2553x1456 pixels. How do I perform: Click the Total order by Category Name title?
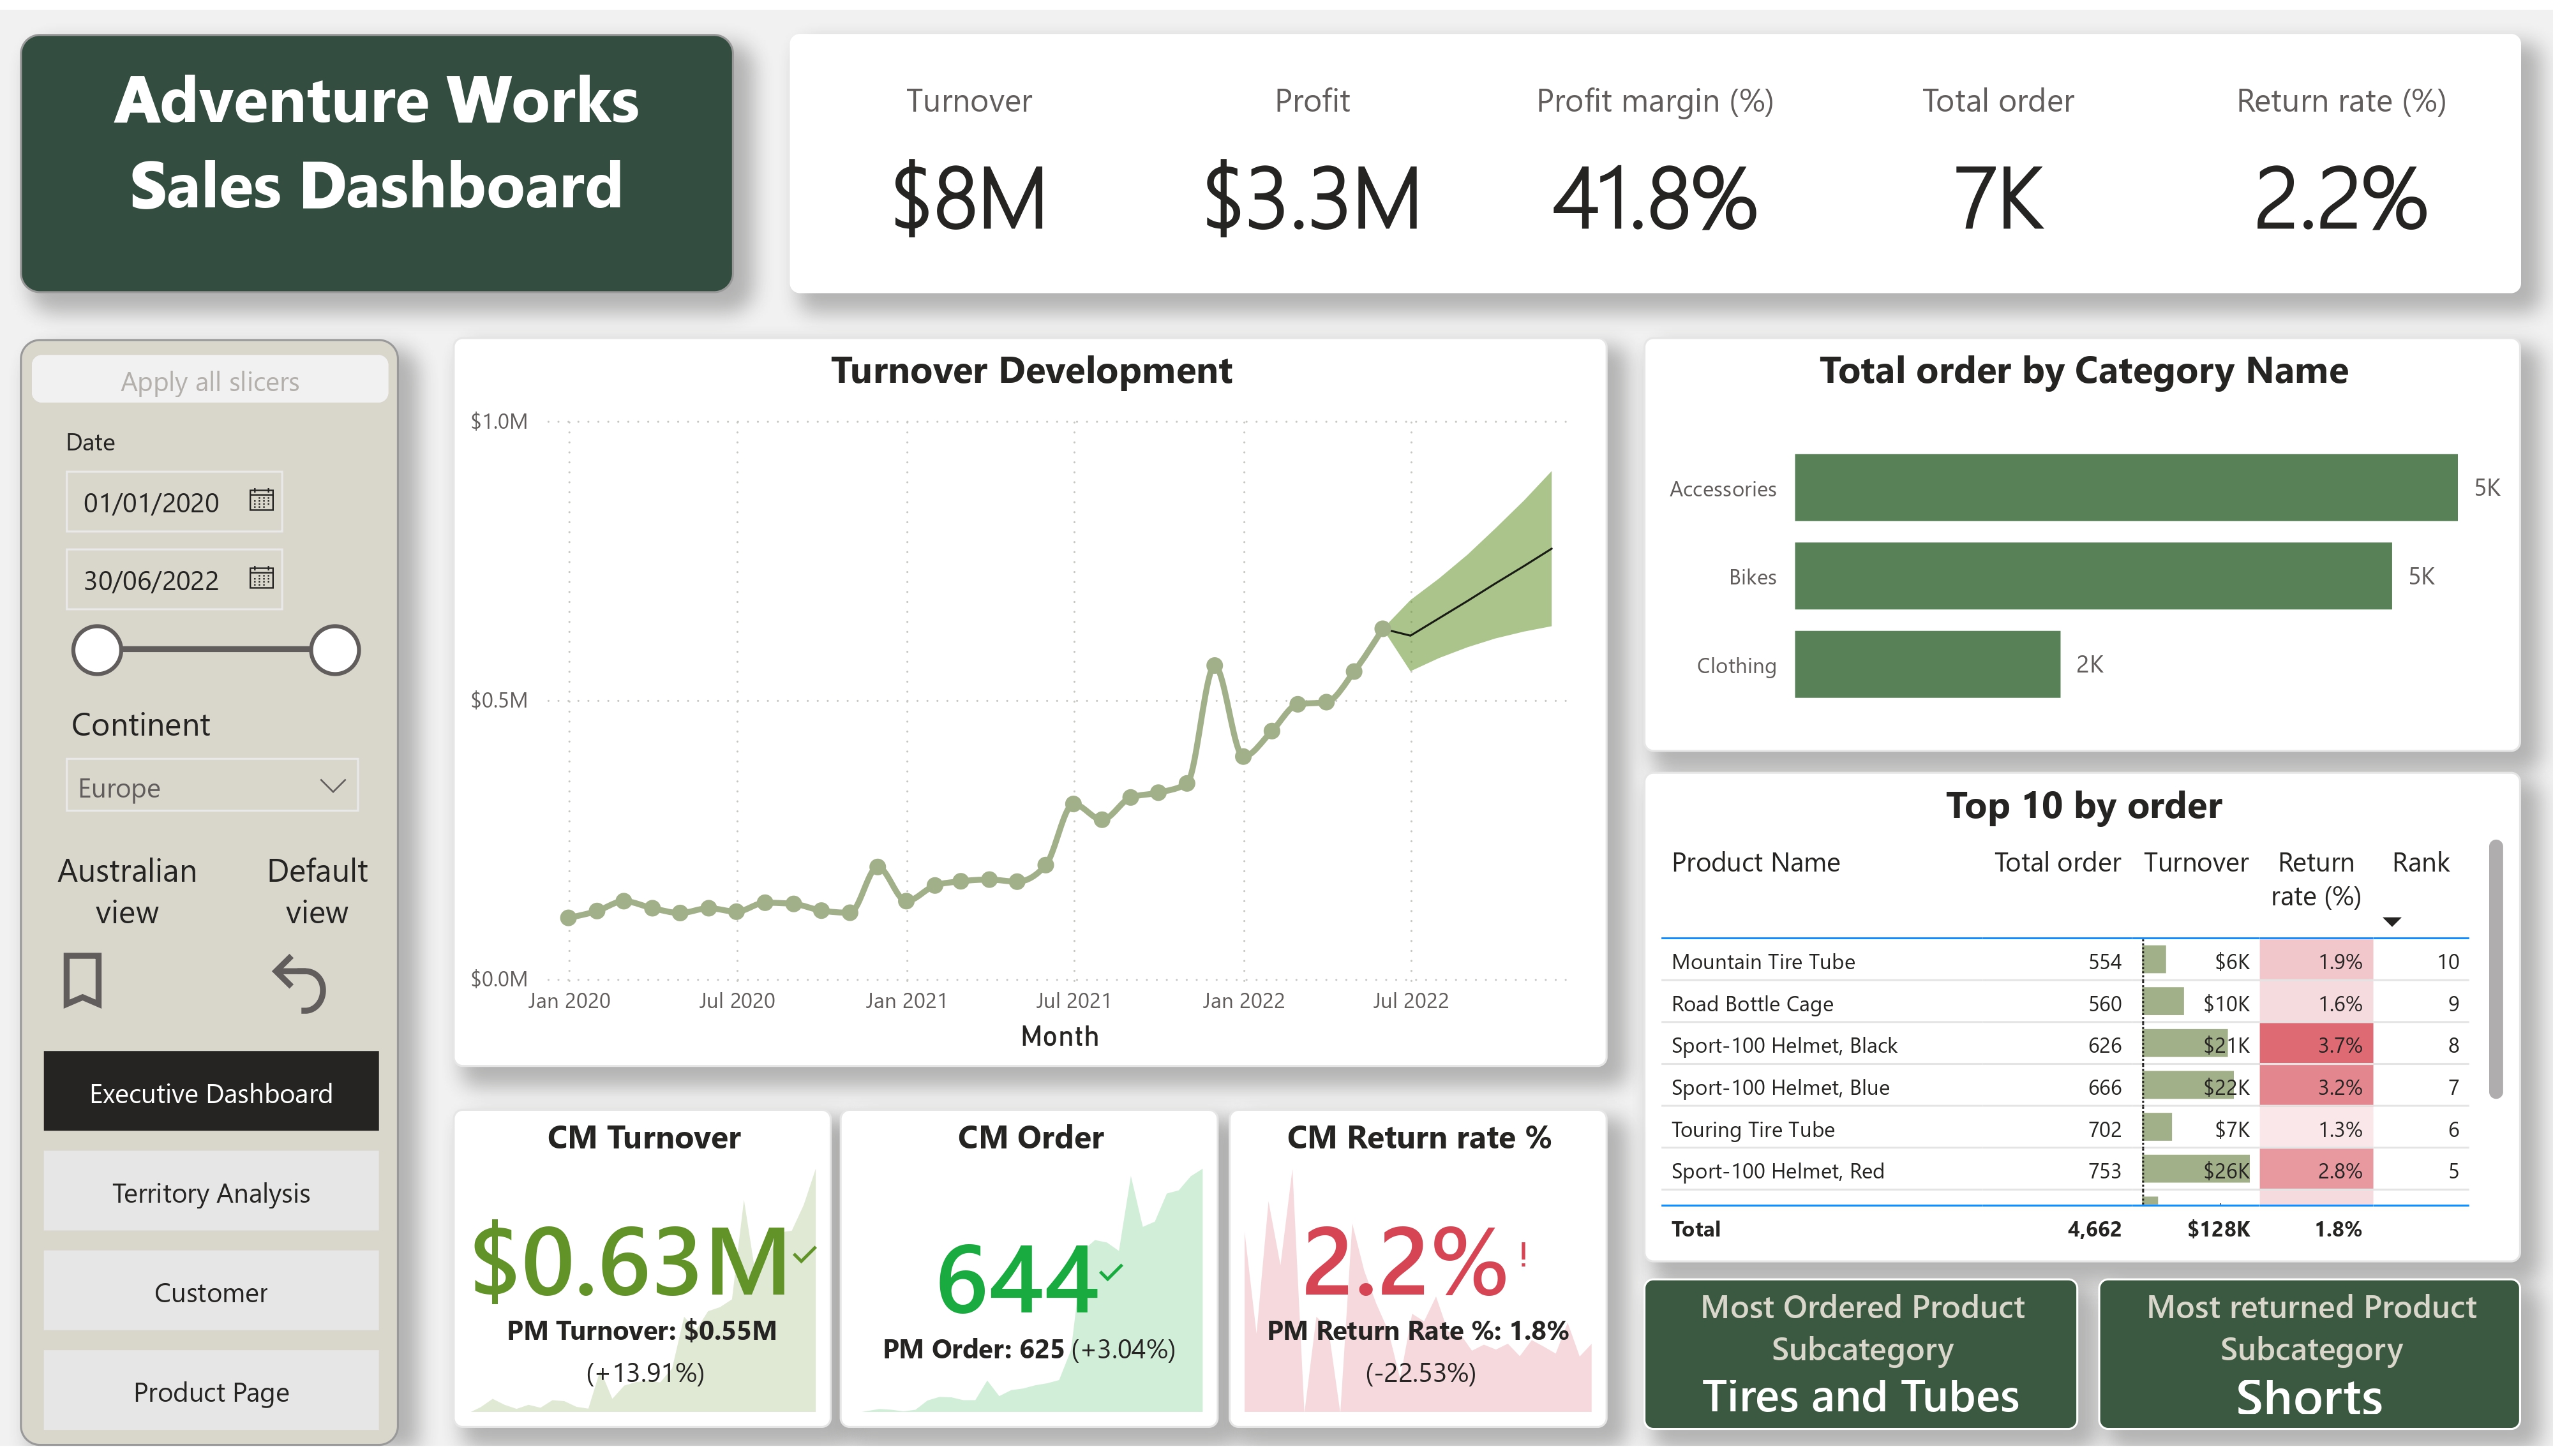pos(2083,370)
